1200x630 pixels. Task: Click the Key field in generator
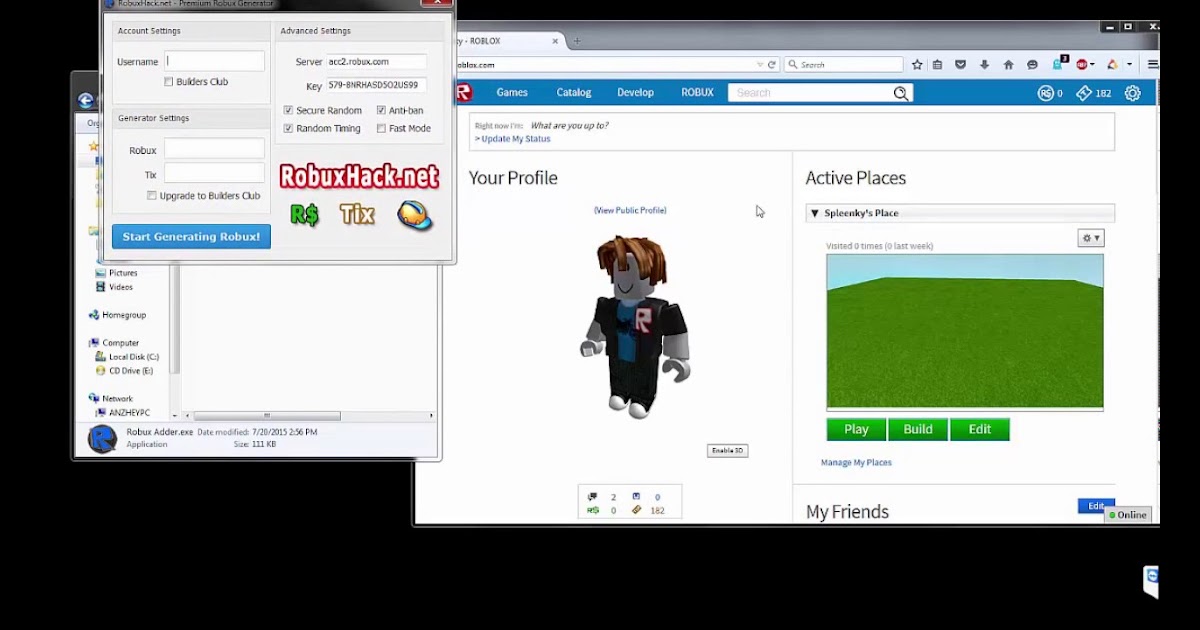click(x=377, y=86)
